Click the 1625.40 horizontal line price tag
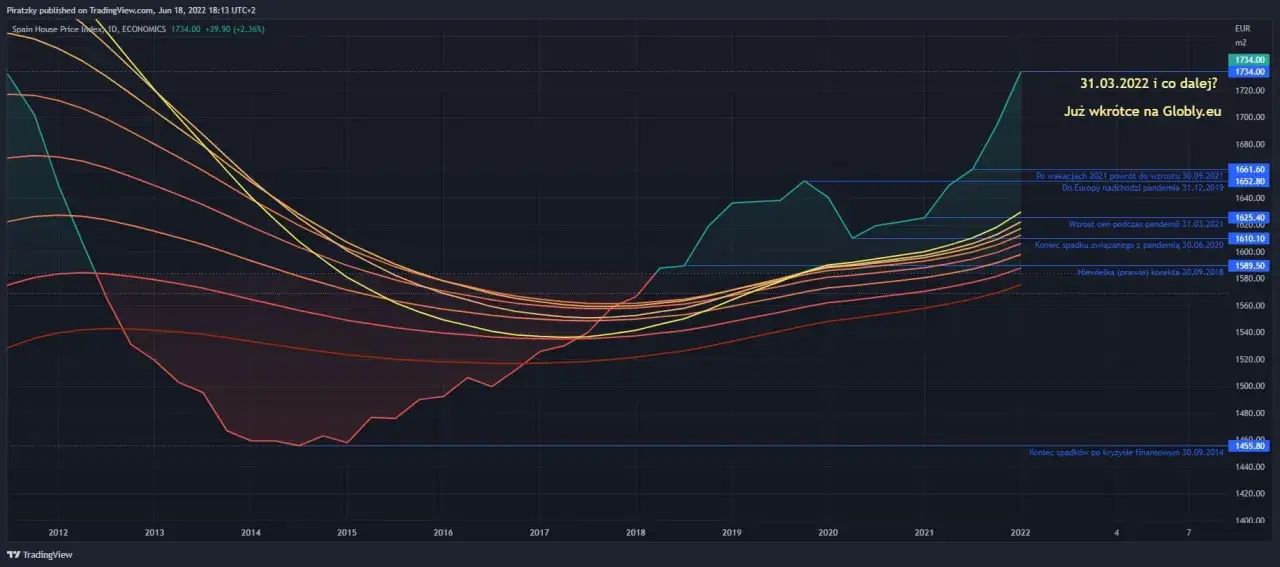This screenshot has width=1280, height=567. point(1250,217)
